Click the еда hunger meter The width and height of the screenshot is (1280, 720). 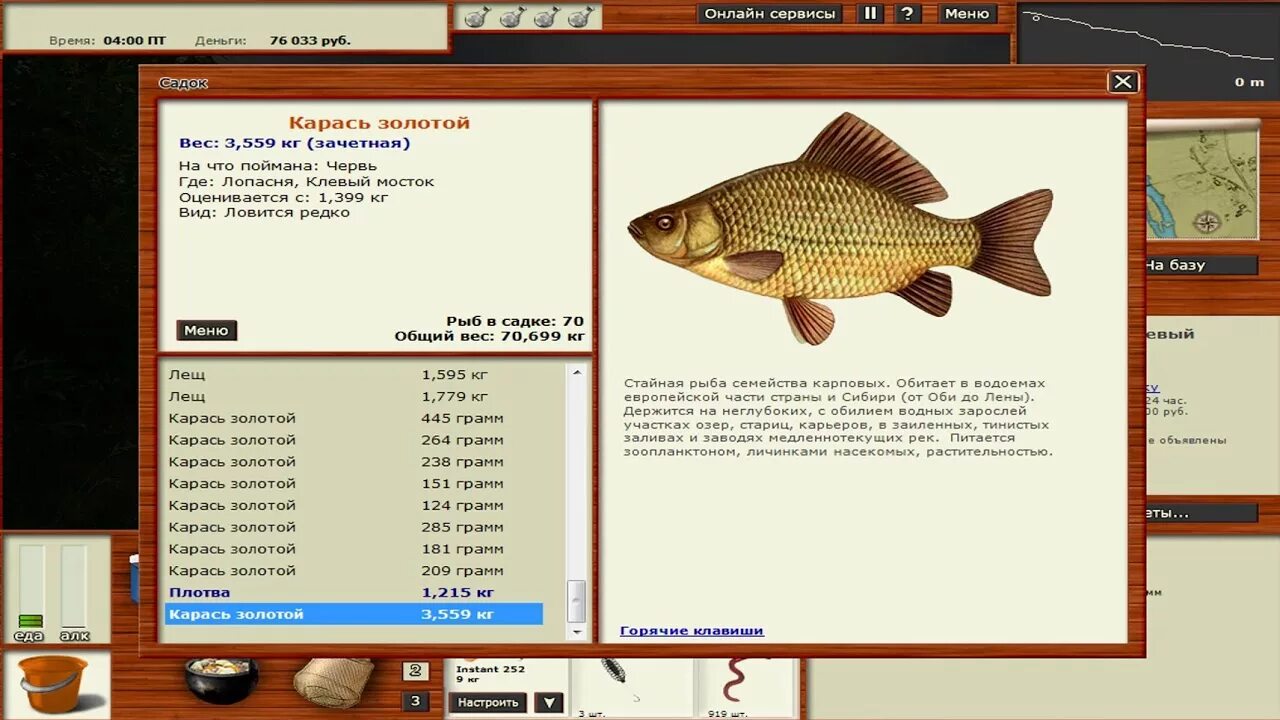(31, 587)
